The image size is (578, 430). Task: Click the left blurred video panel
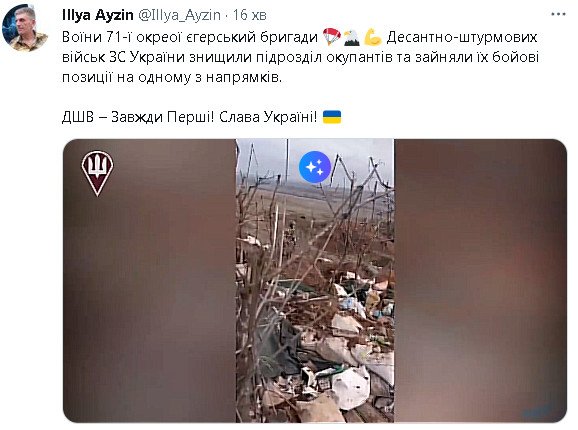[149, 281]
